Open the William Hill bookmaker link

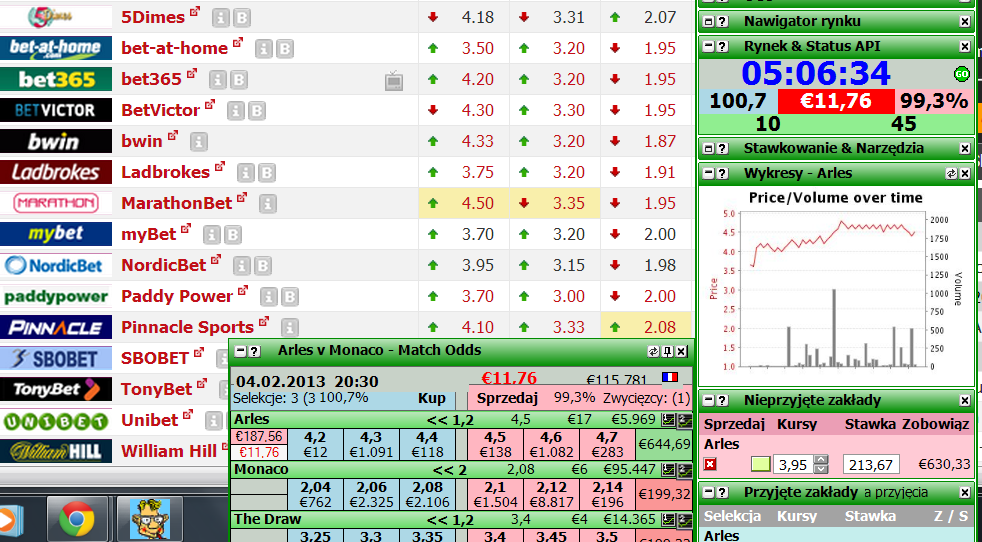(x=168, y=451)
